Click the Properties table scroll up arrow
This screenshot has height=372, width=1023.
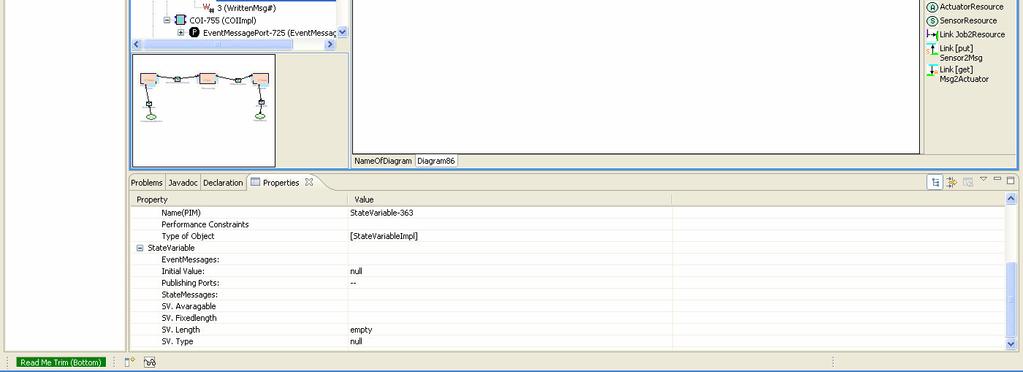(1011, 199)
